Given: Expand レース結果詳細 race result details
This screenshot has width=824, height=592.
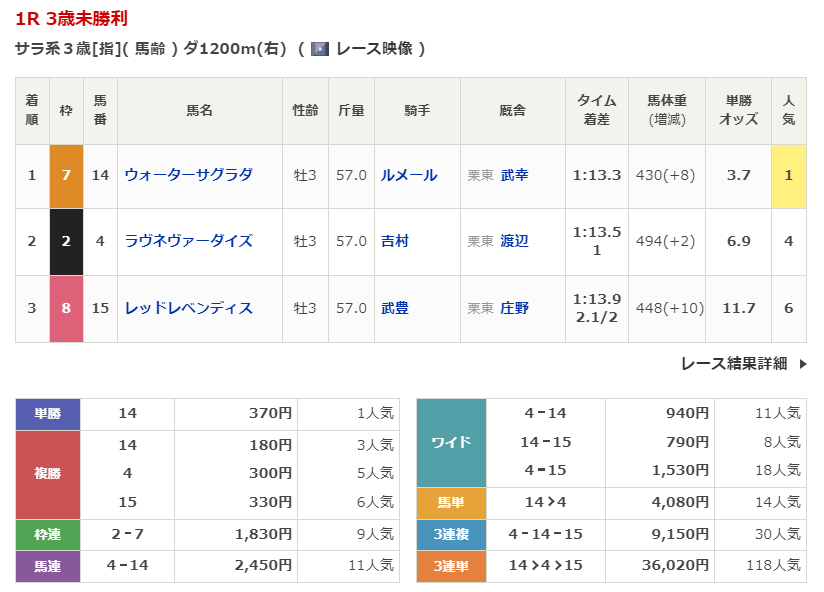Looking at the screenshot, I should 733,364.
